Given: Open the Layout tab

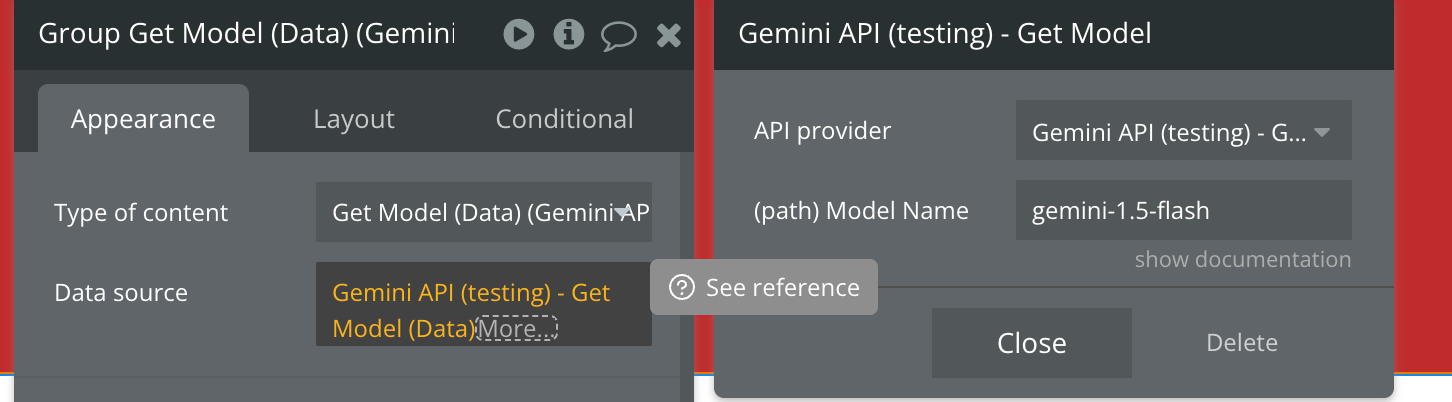Looking at the screenshot, I should click(354, 119).
